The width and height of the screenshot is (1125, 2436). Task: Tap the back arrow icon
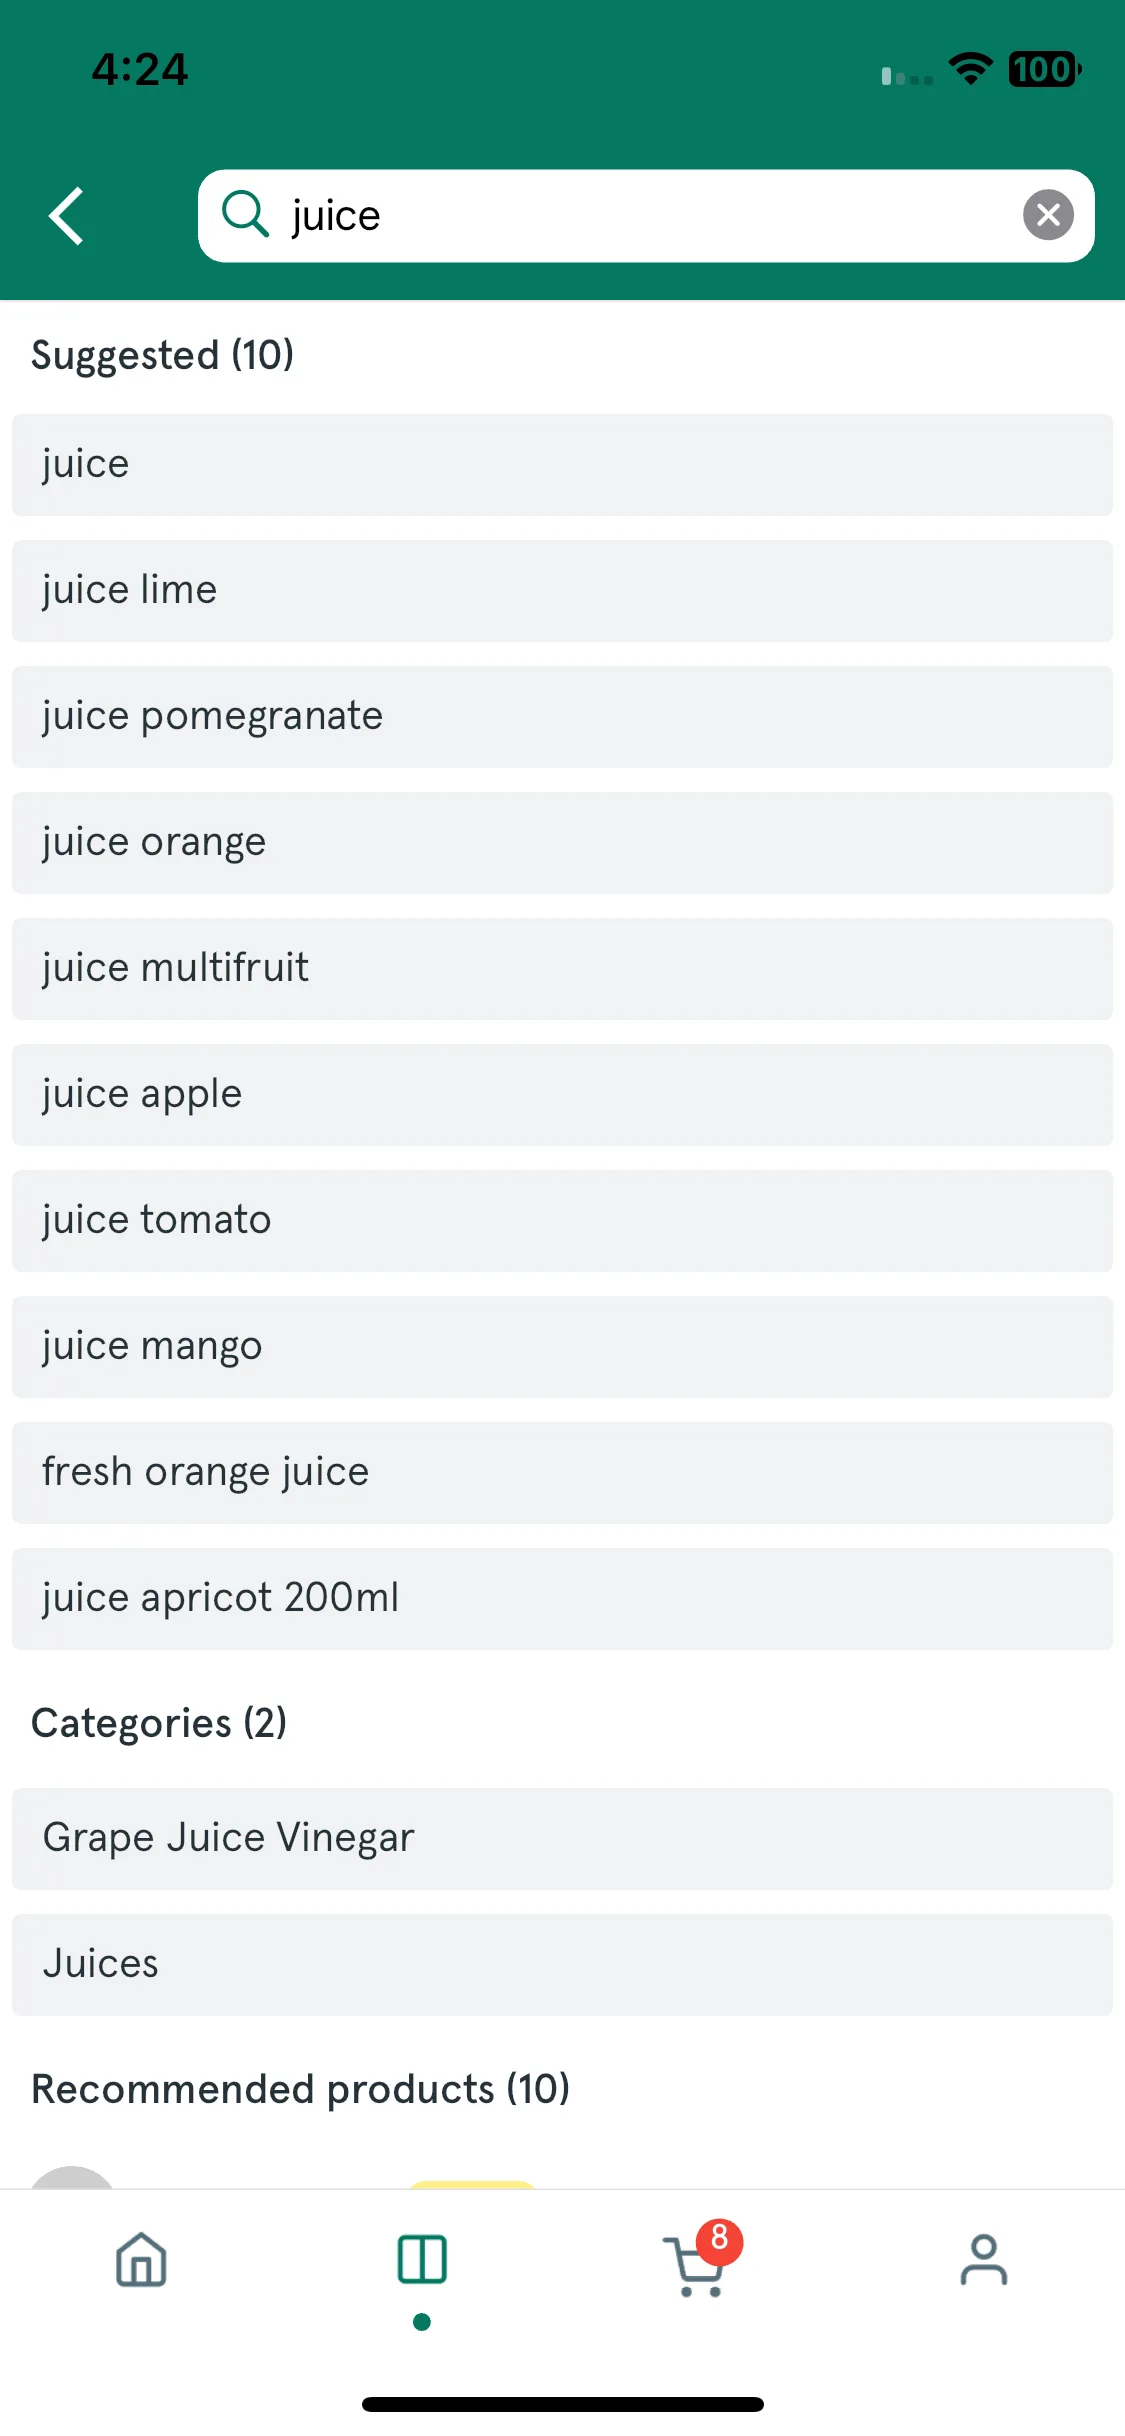pyautogui.click(x=67, y=216)
